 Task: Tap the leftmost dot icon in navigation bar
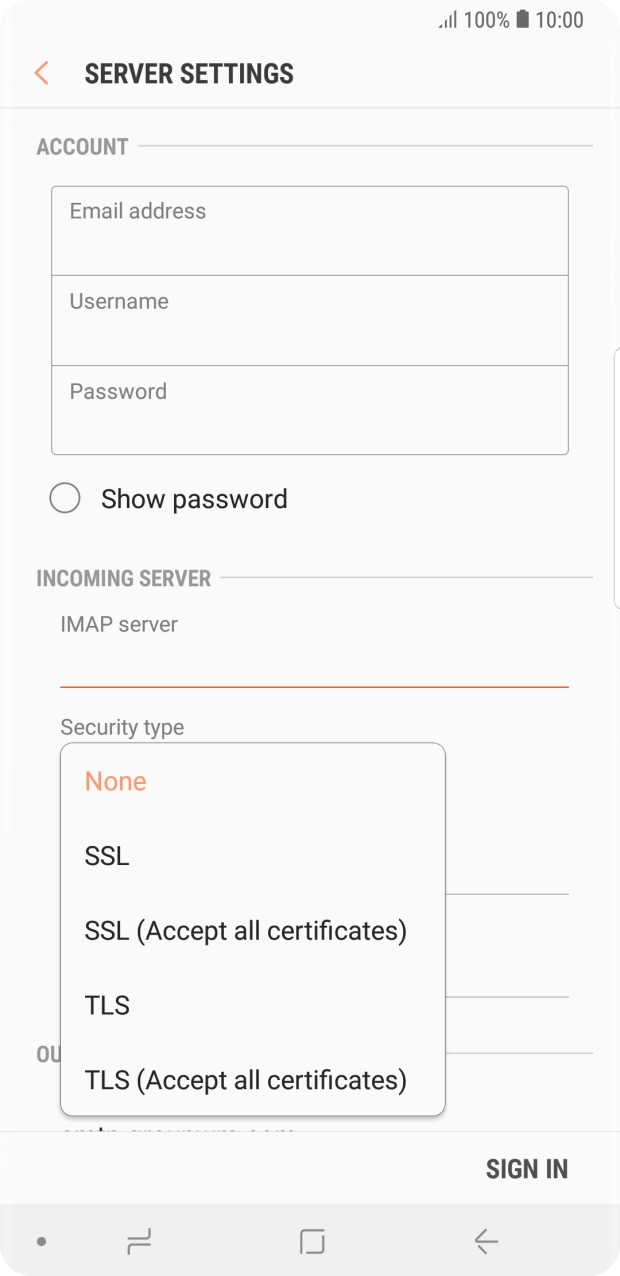pos(39,1241)
